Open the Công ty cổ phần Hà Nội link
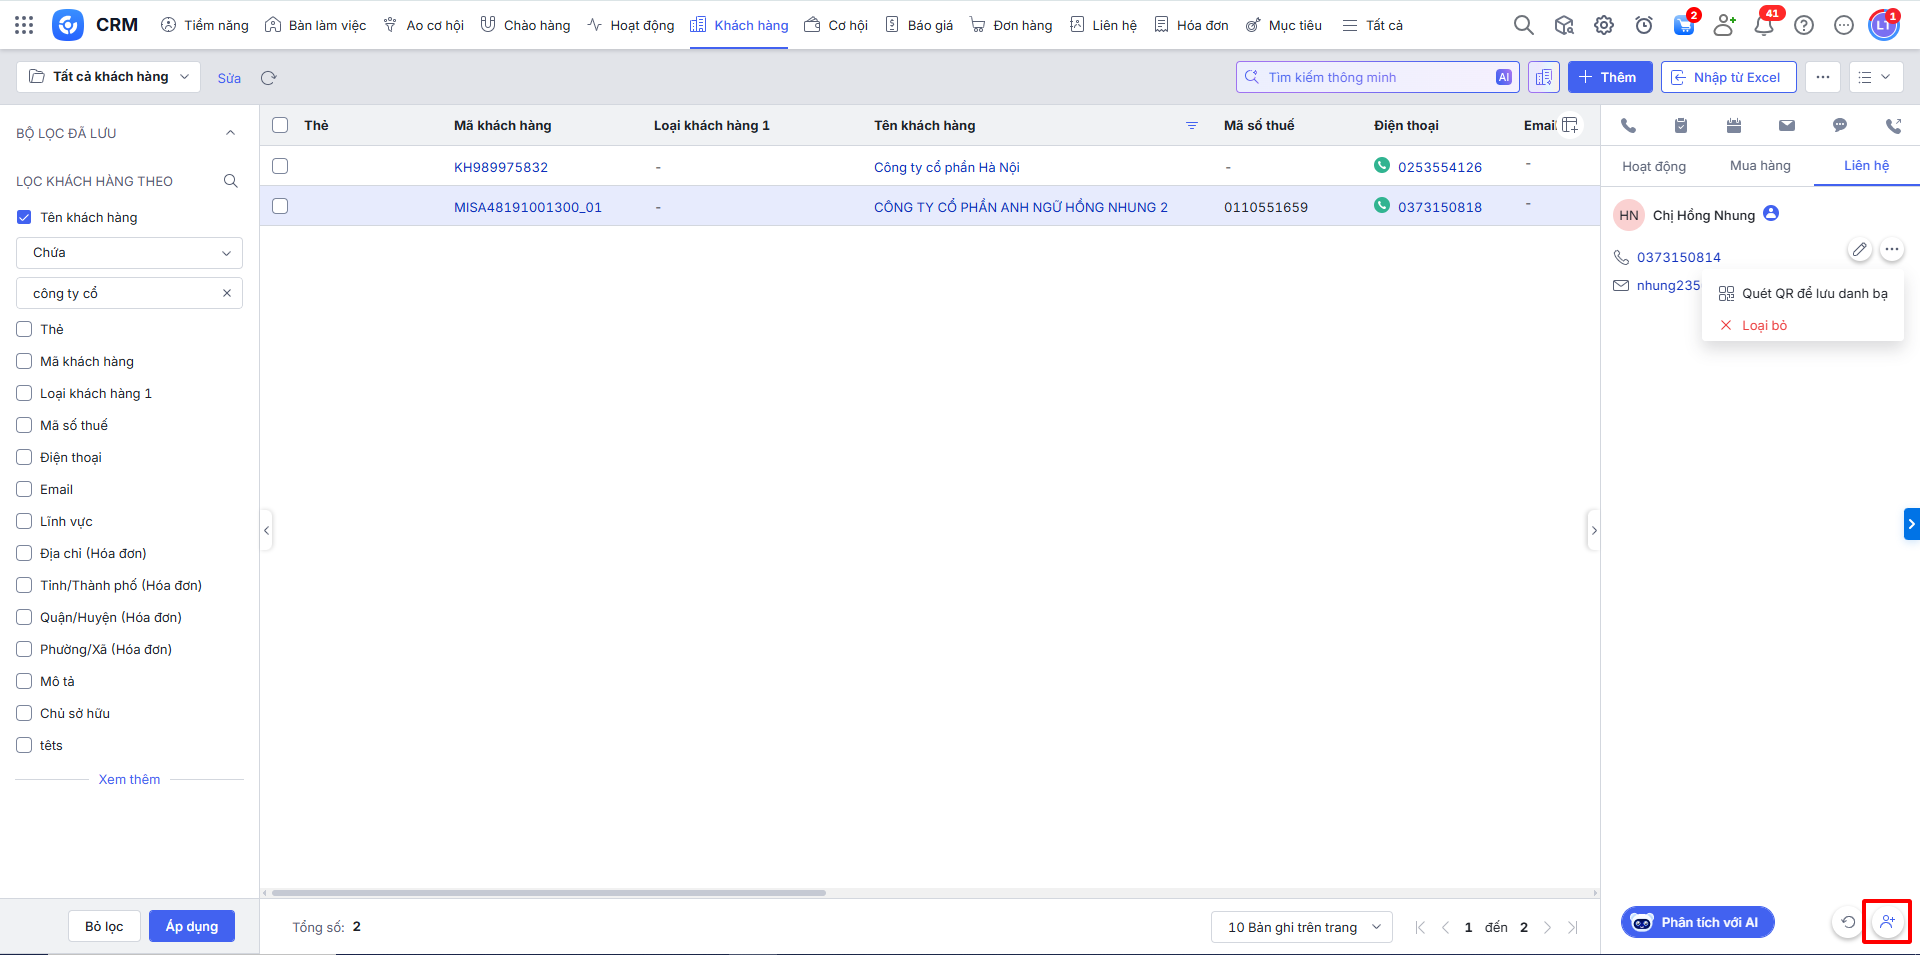Screen dimensions: 1920x955 (946, 167)
